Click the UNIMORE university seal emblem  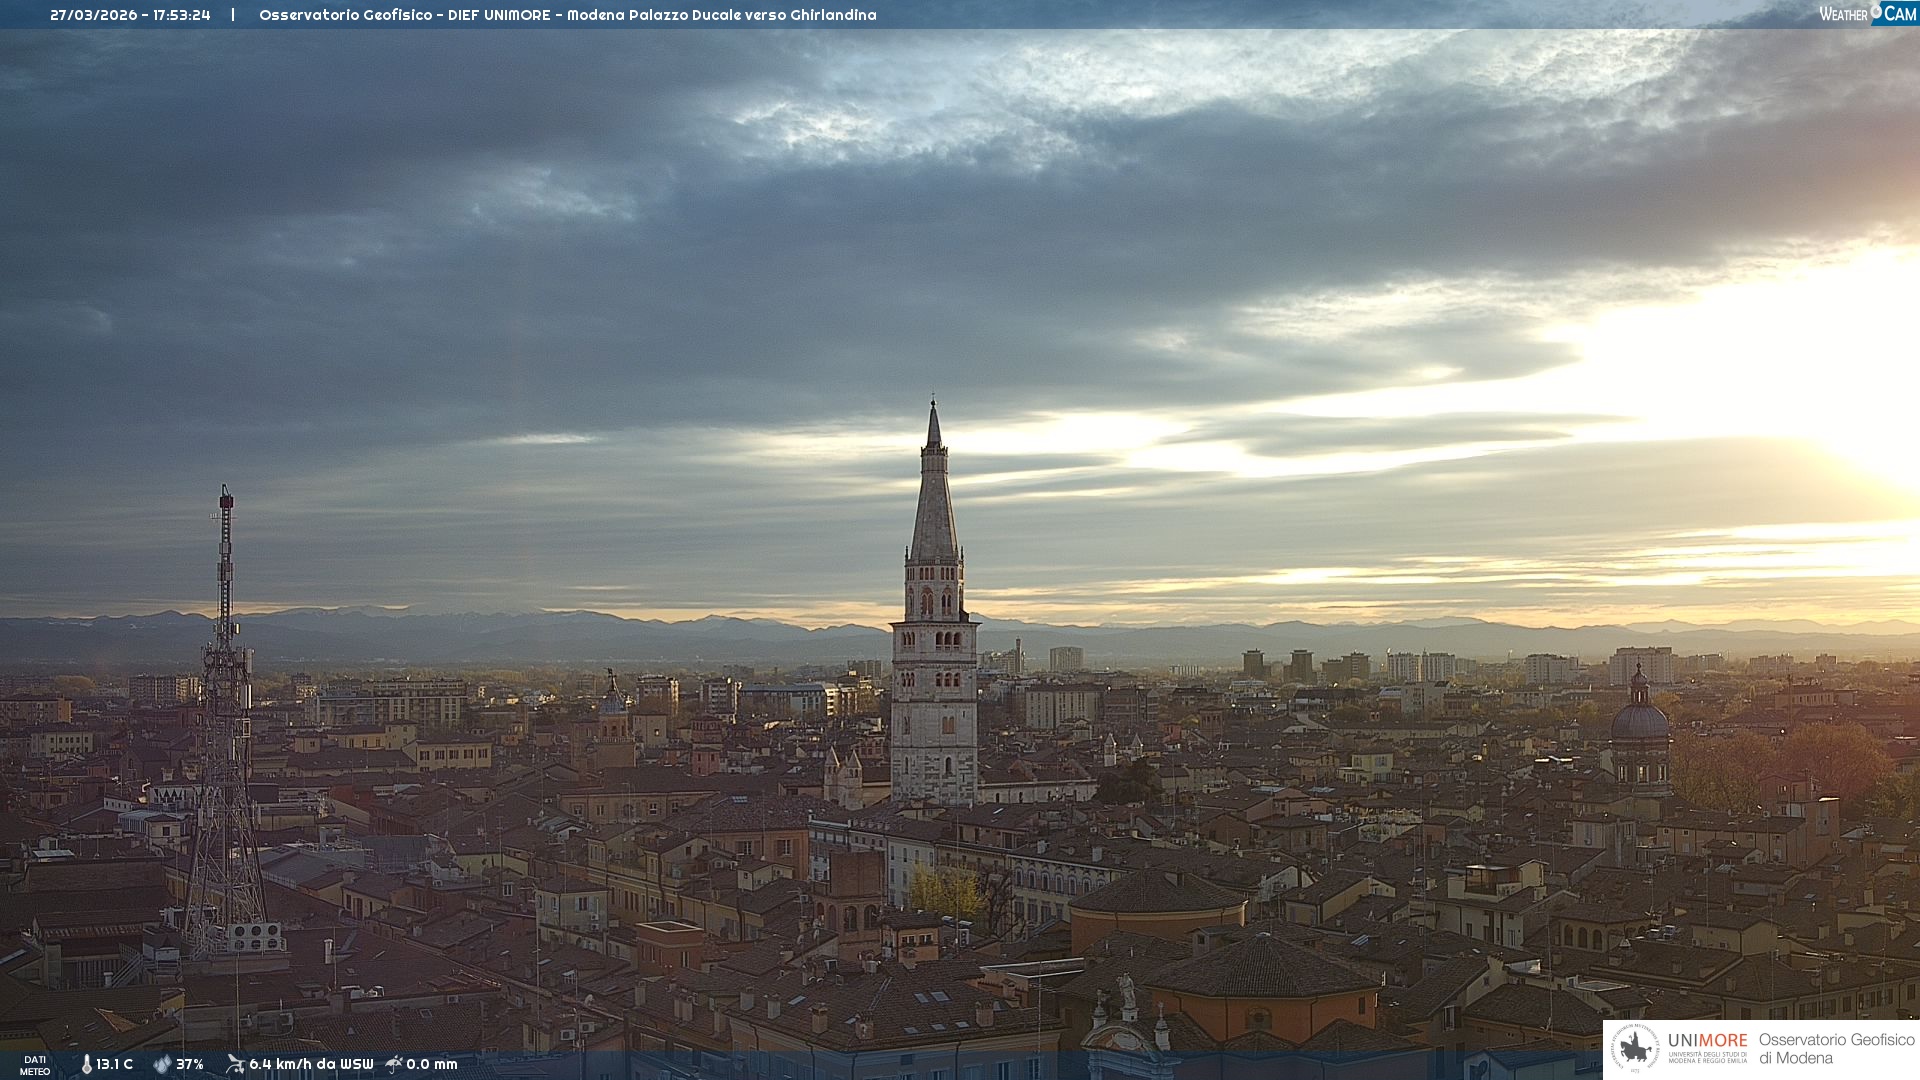[1635, 1049]
